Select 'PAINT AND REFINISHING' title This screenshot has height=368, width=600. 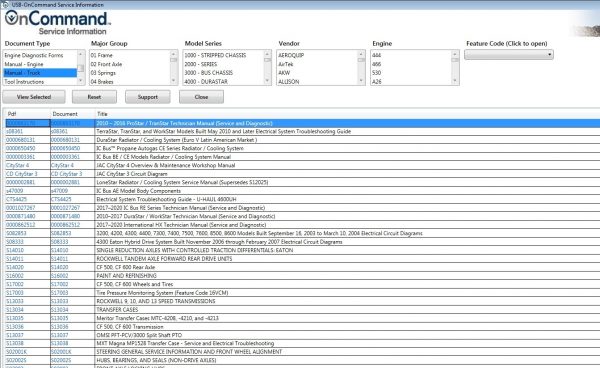127,276
